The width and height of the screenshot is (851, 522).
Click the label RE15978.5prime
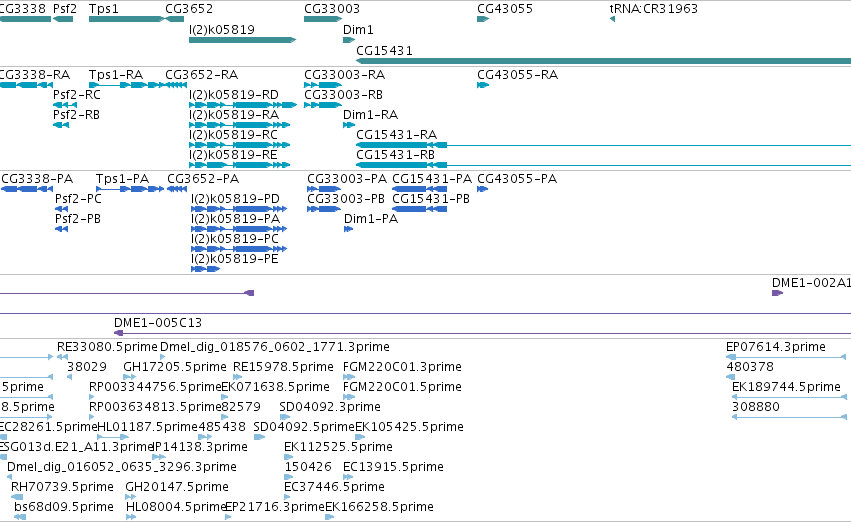pyautogui.click(x=283, y=367)
